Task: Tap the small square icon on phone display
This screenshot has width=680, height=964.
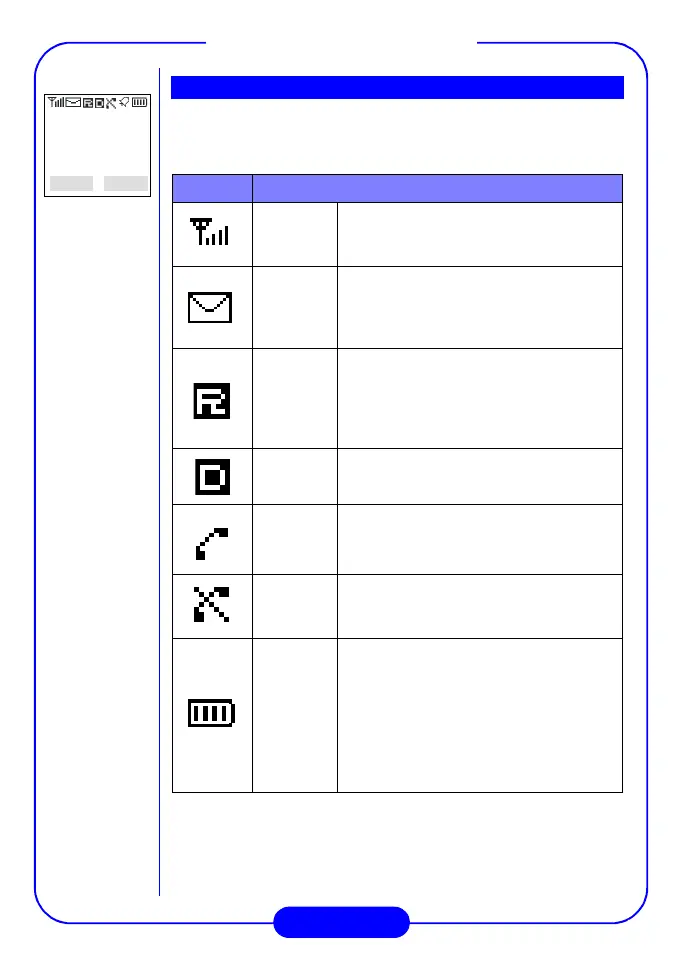Action: 99,102
